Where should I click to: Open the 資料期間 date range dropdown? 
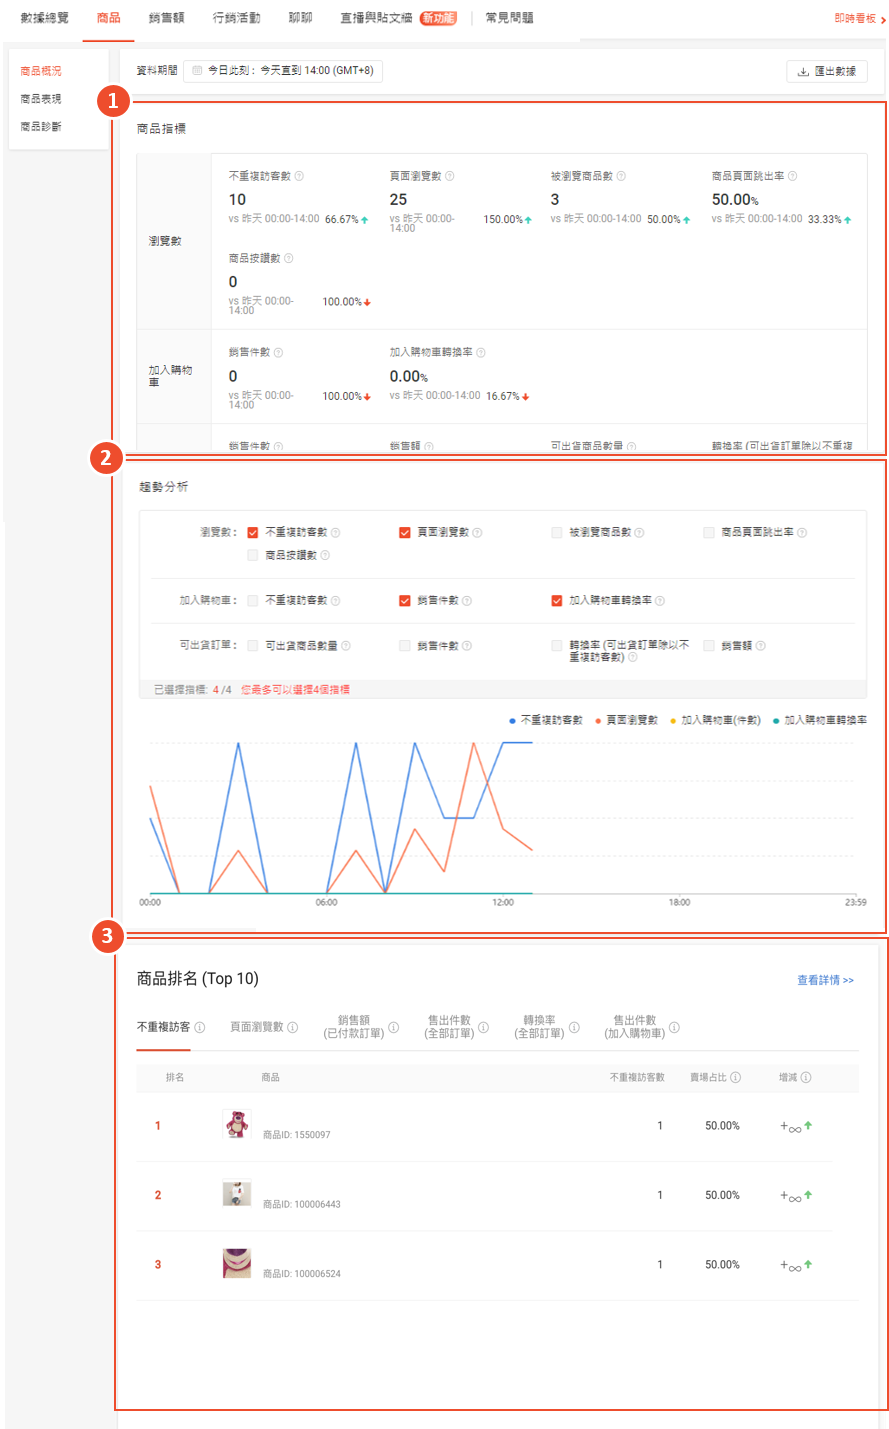tap(283, 71)
